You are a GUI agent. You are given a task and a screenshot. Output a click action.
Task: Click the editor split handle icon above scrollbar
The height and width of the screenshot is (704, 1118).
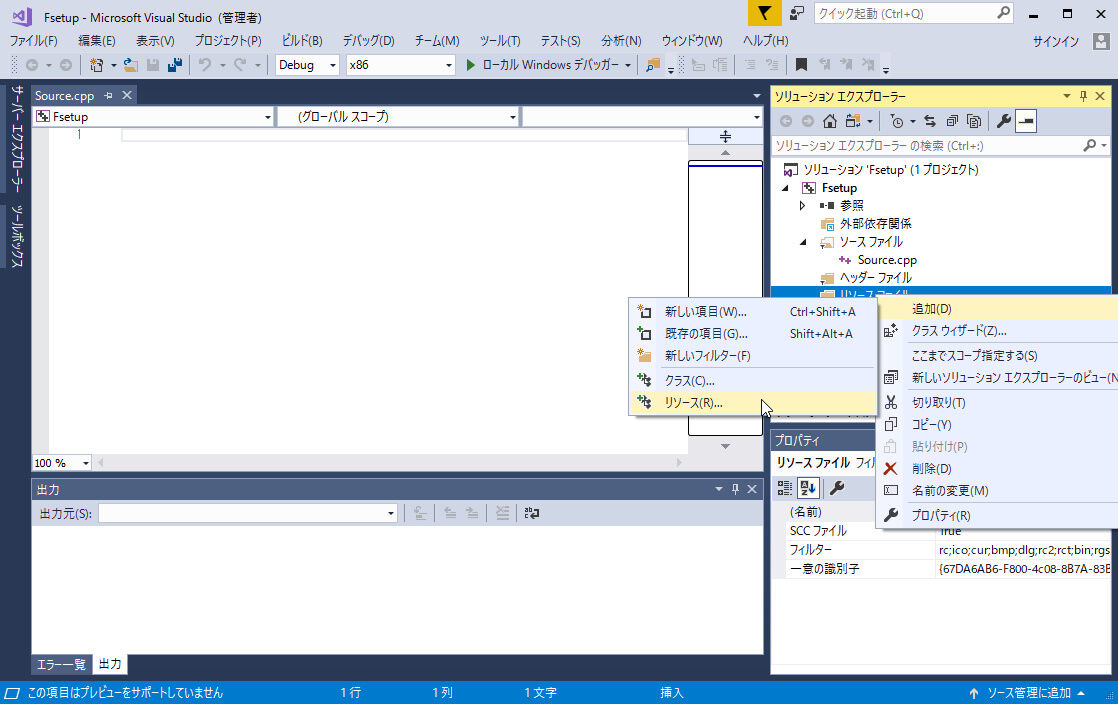tap(725, 136)
